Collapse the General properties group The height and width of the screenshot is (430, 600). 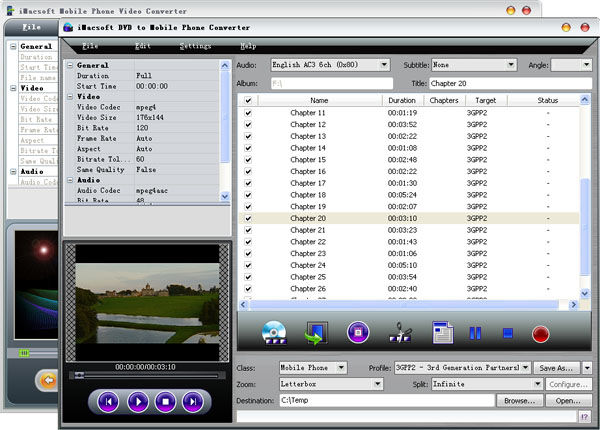click(x=70, y=65)
